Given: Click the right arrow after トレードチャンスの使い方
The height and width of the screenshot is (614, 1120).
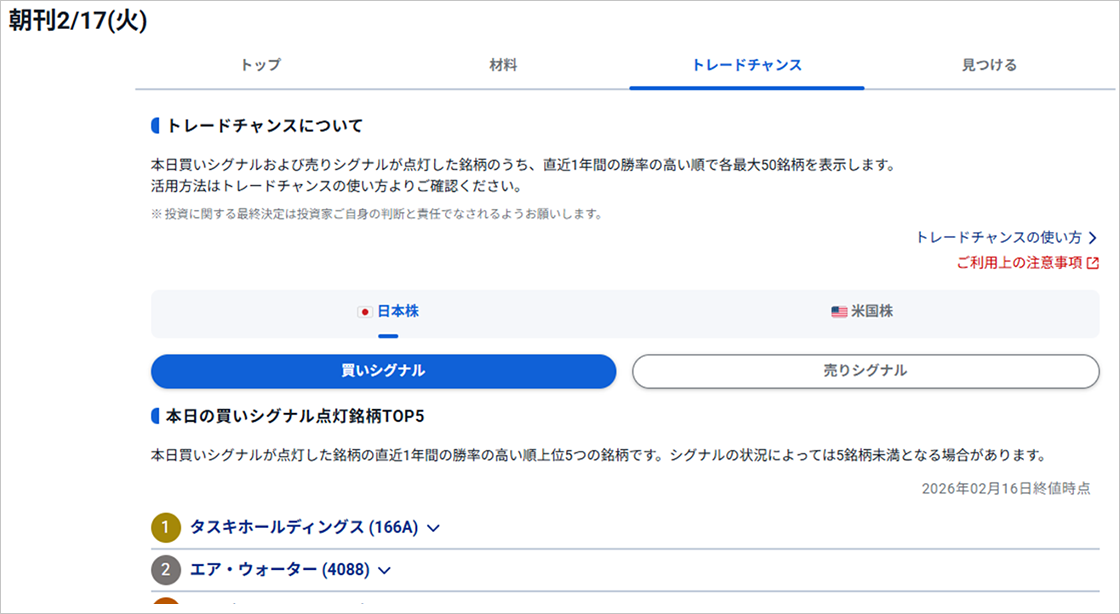Looking at the screenshot, I should point(1092,238).
